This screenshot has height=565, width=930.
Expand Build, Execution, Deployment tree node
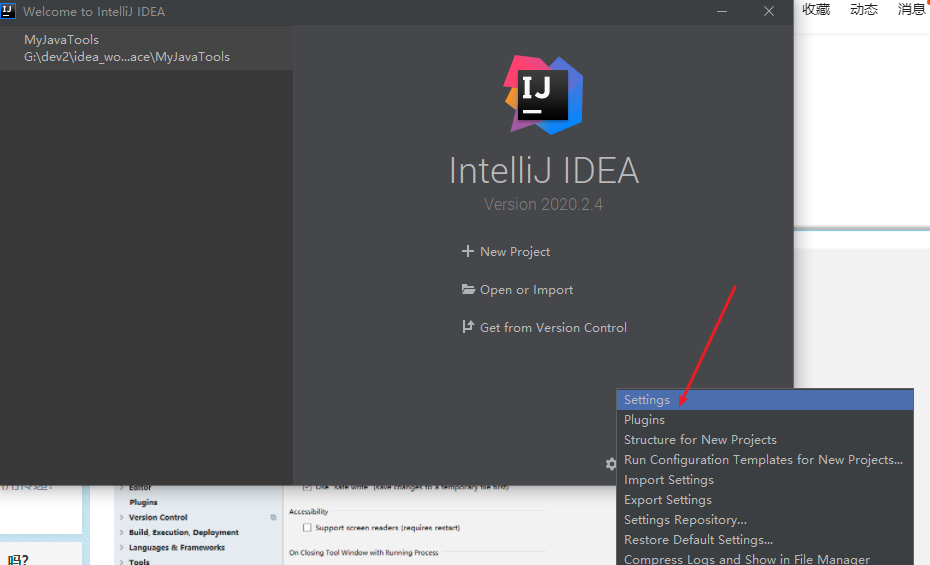tap(122, 532)
